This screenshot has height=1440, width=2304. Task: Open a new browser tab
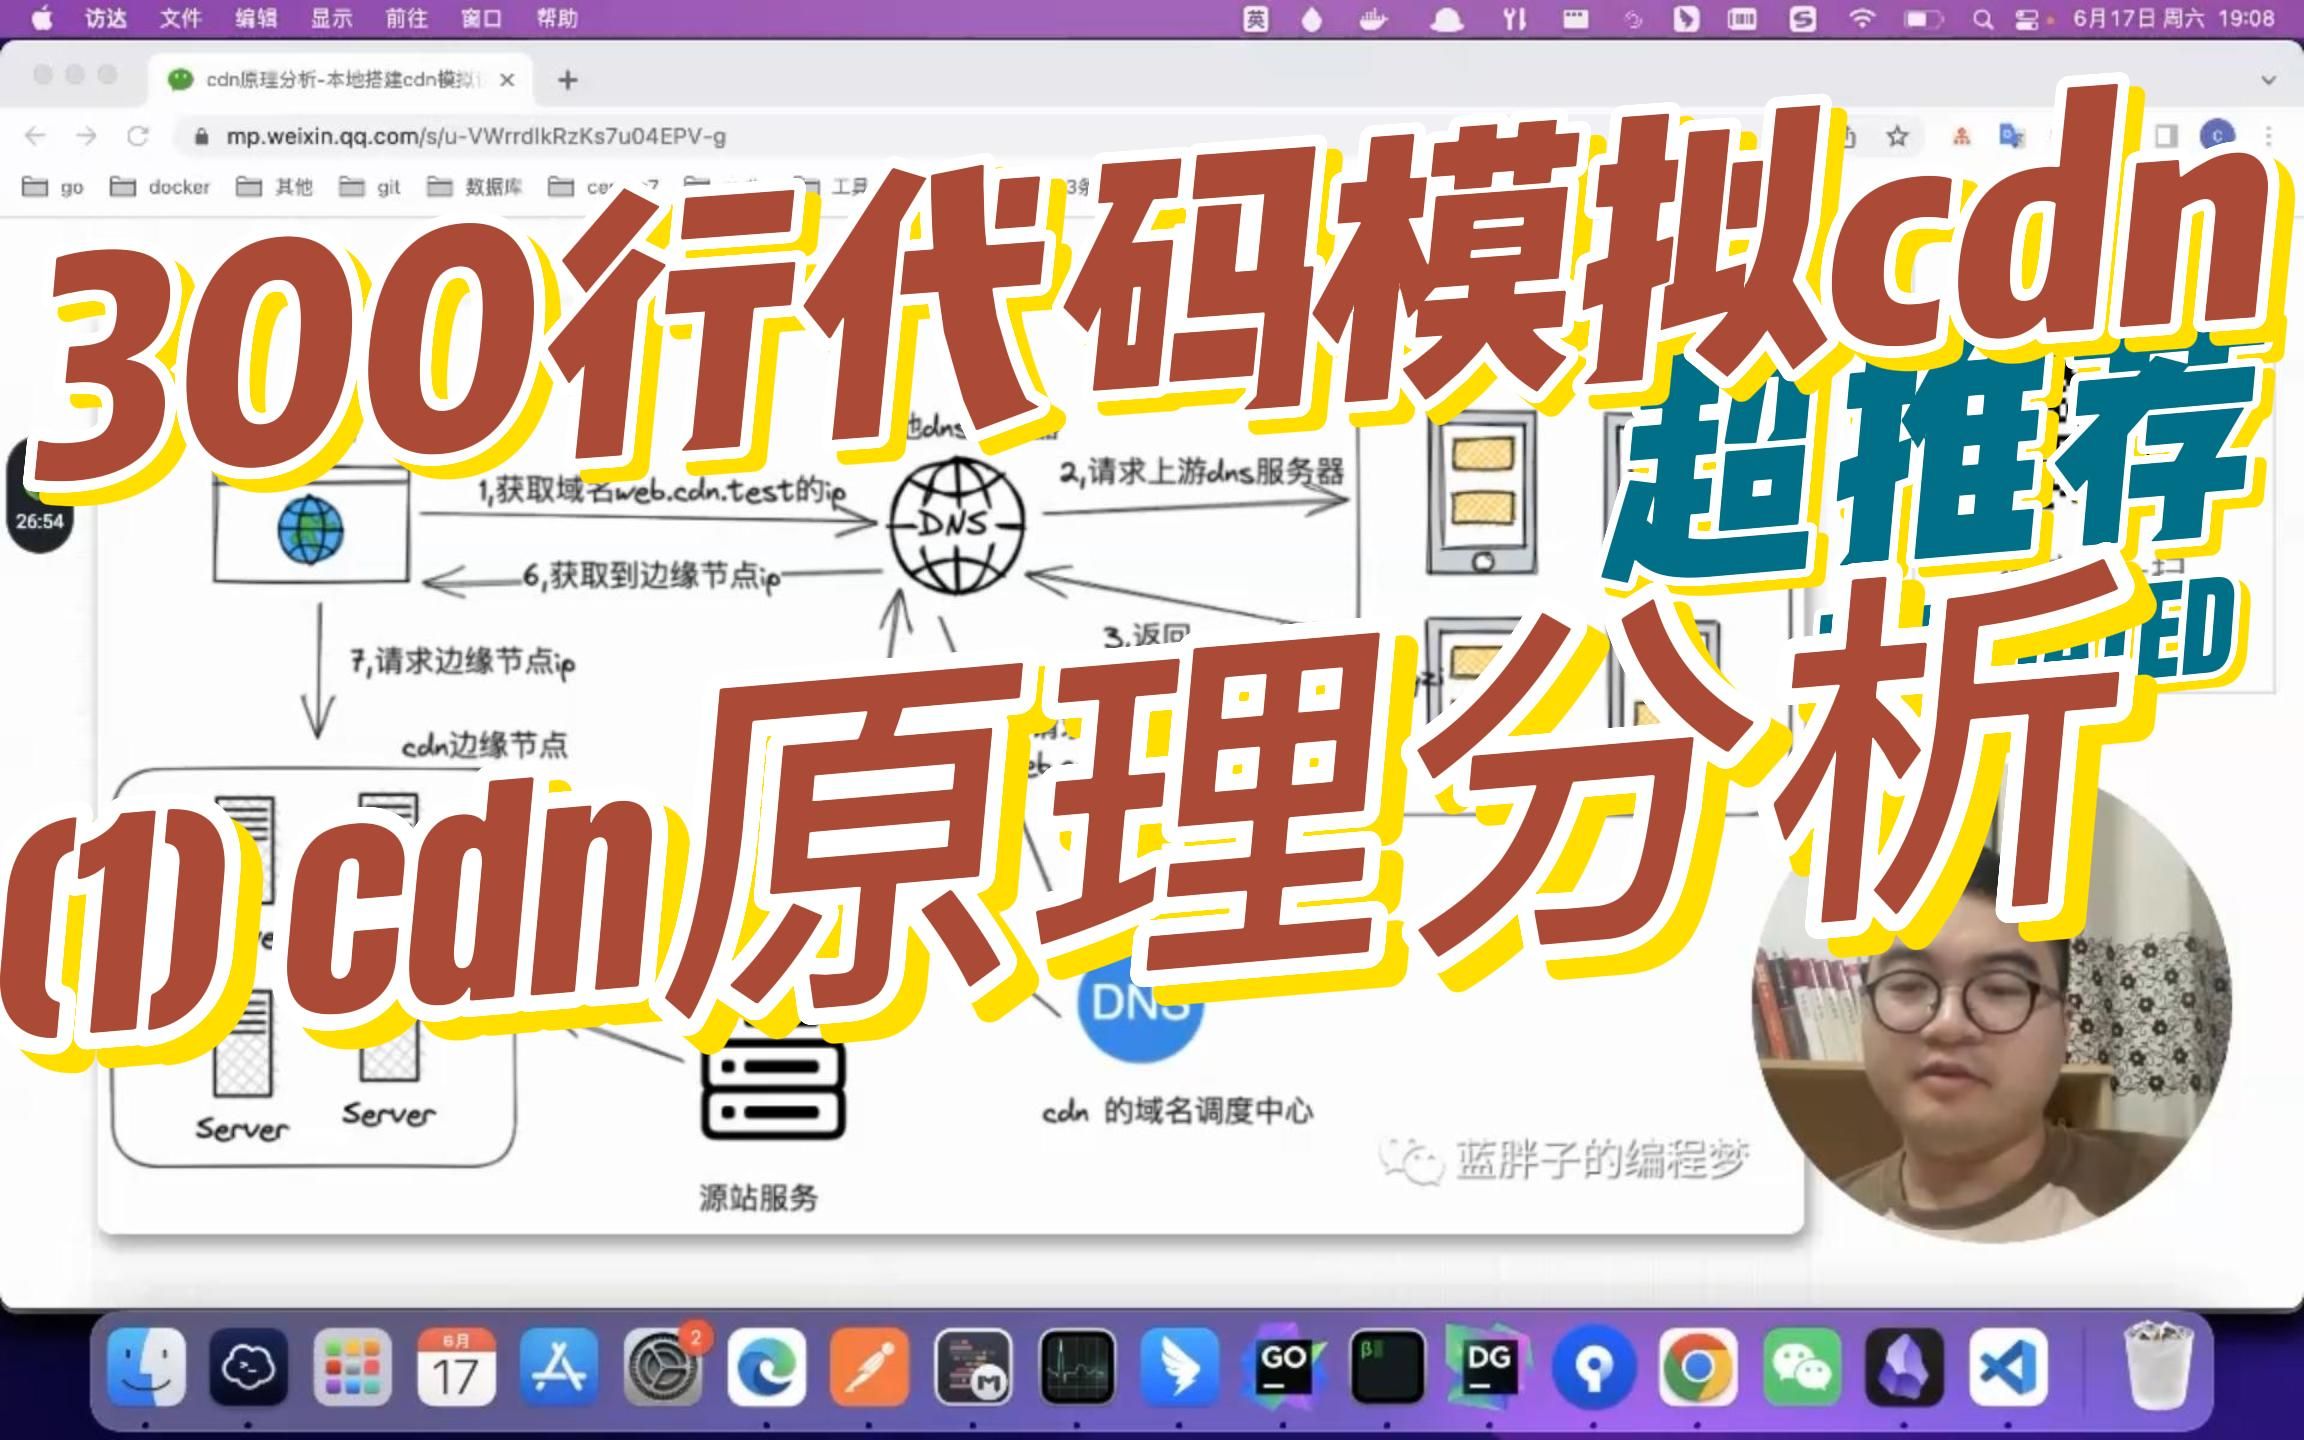[x=568, y=80]
